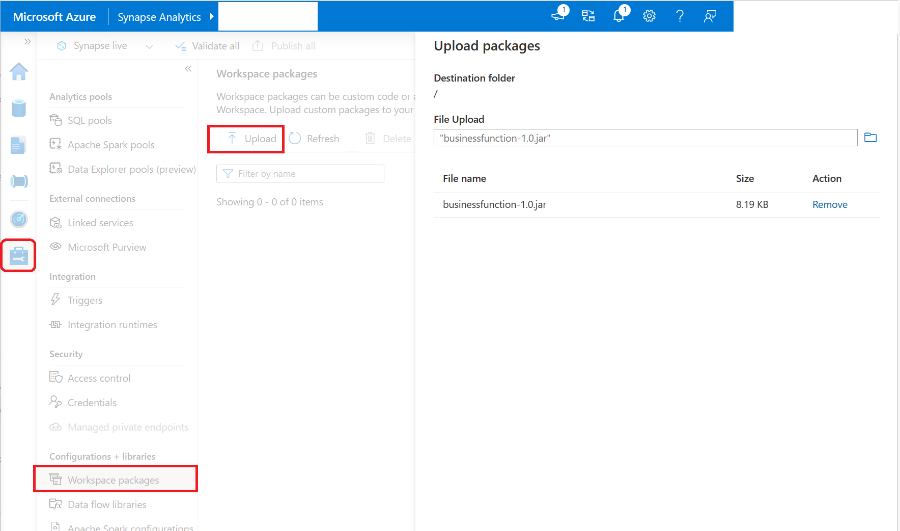Image resolution: width=900 pixels, height=531 pixels.
Task: Open the Data hub cylinder icon
Action: 18,108
